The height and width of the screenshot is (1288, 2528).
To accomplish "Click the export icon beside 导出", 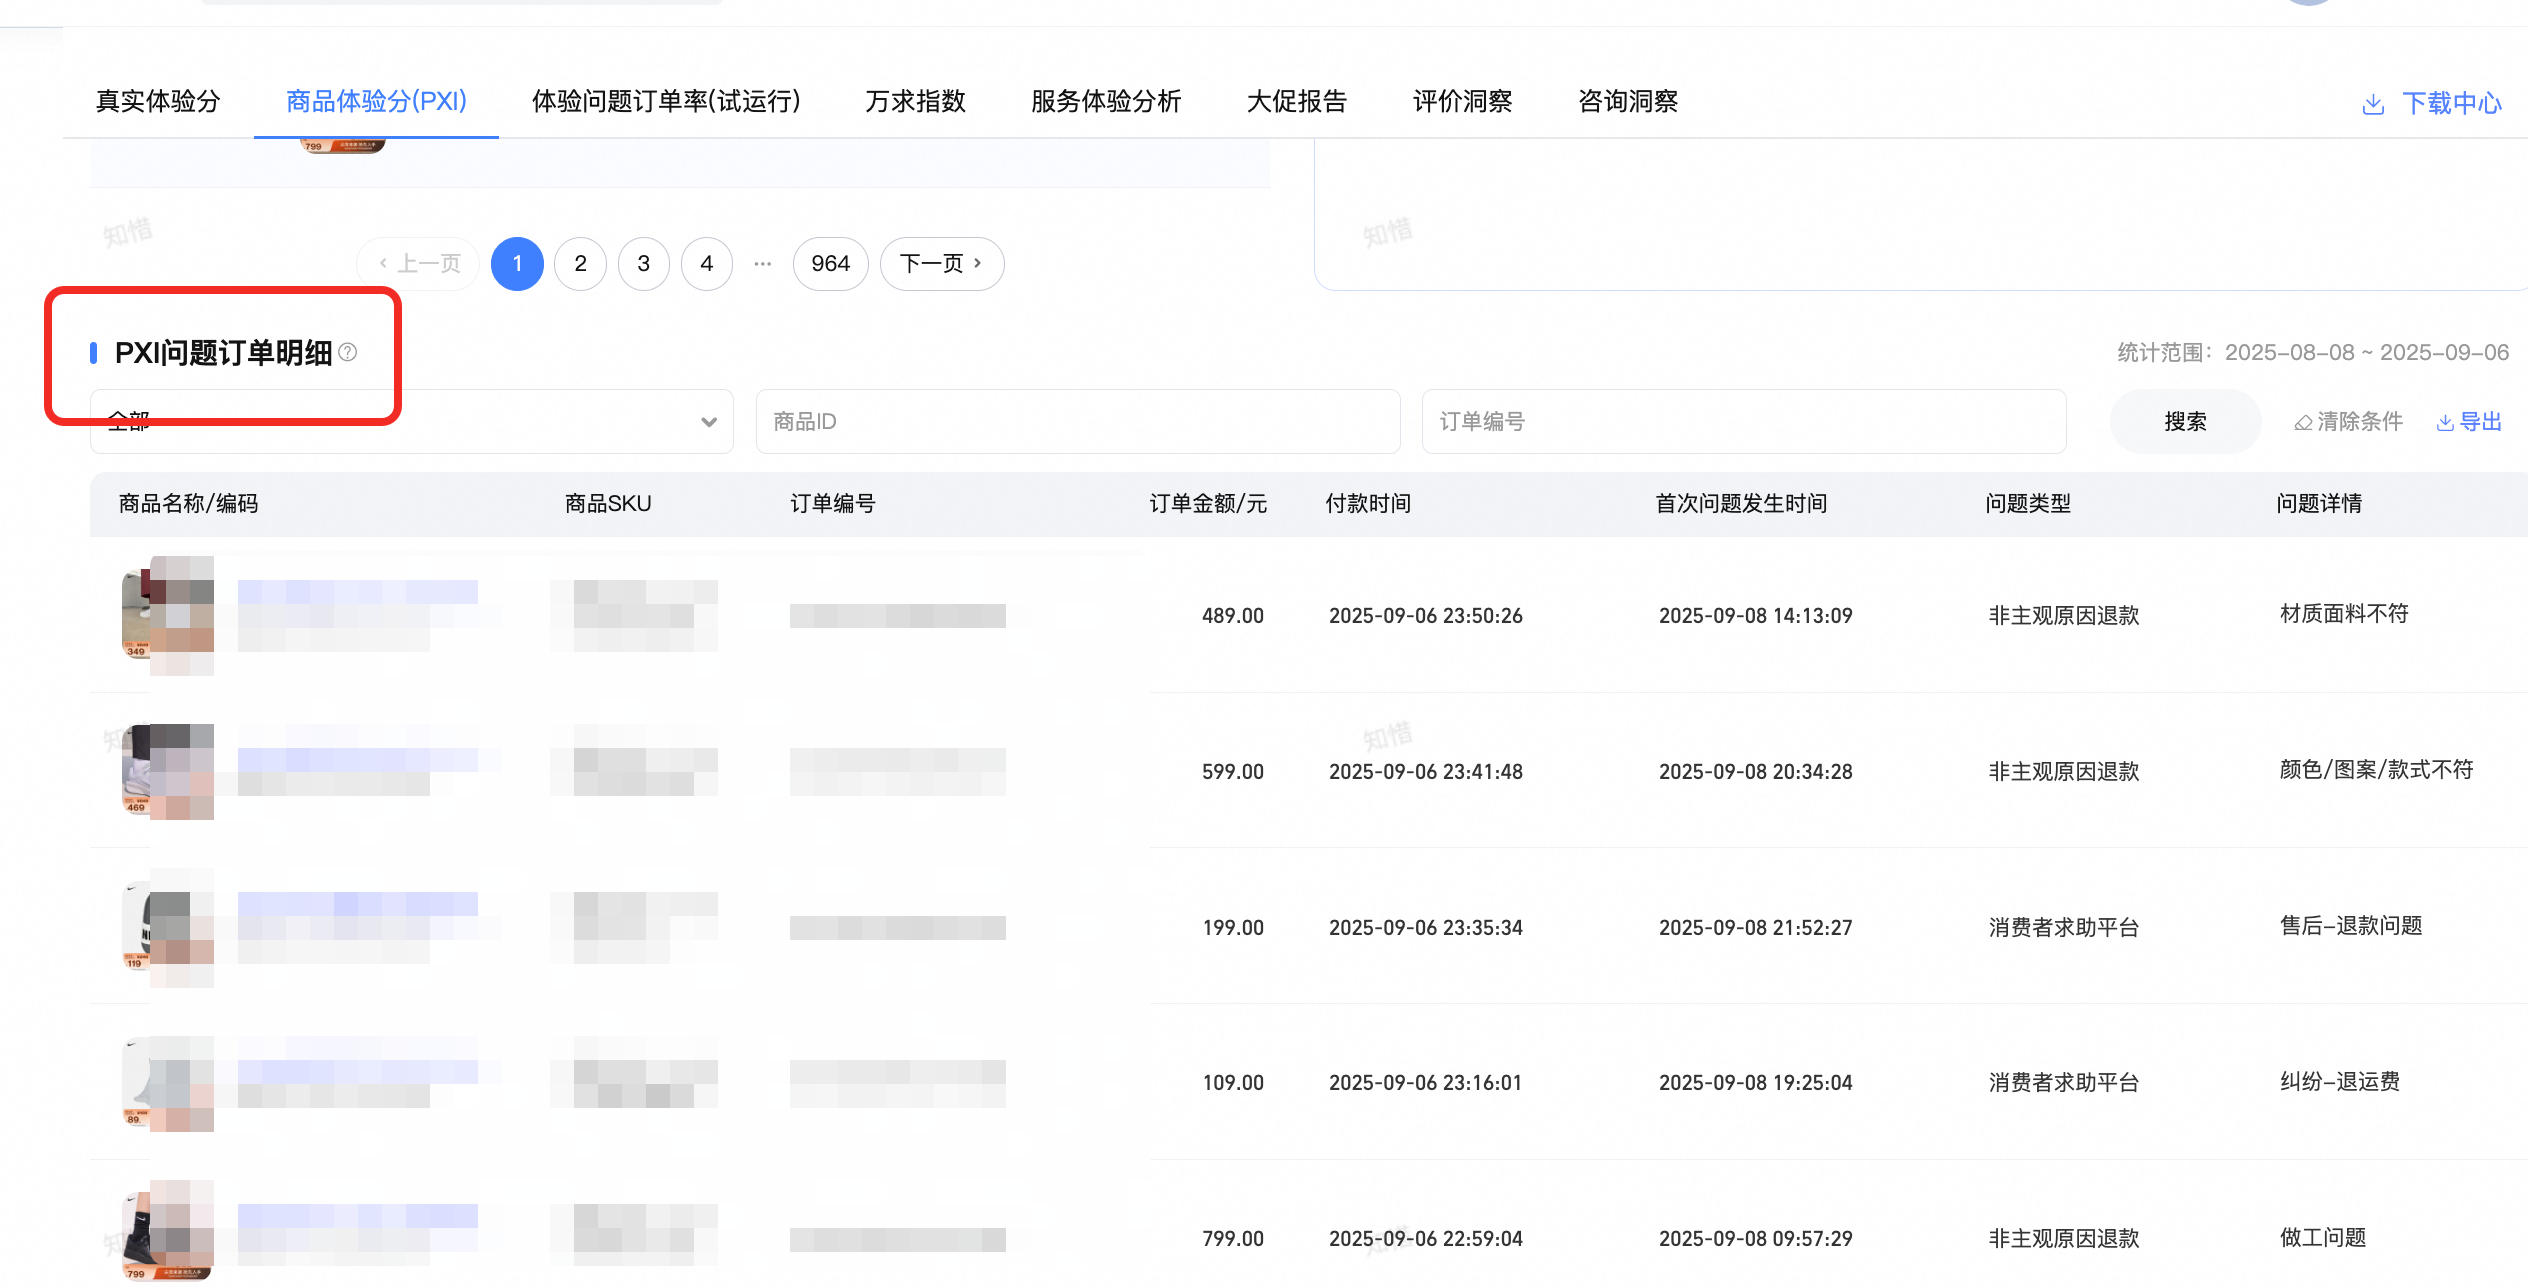I will point(2445,423).
